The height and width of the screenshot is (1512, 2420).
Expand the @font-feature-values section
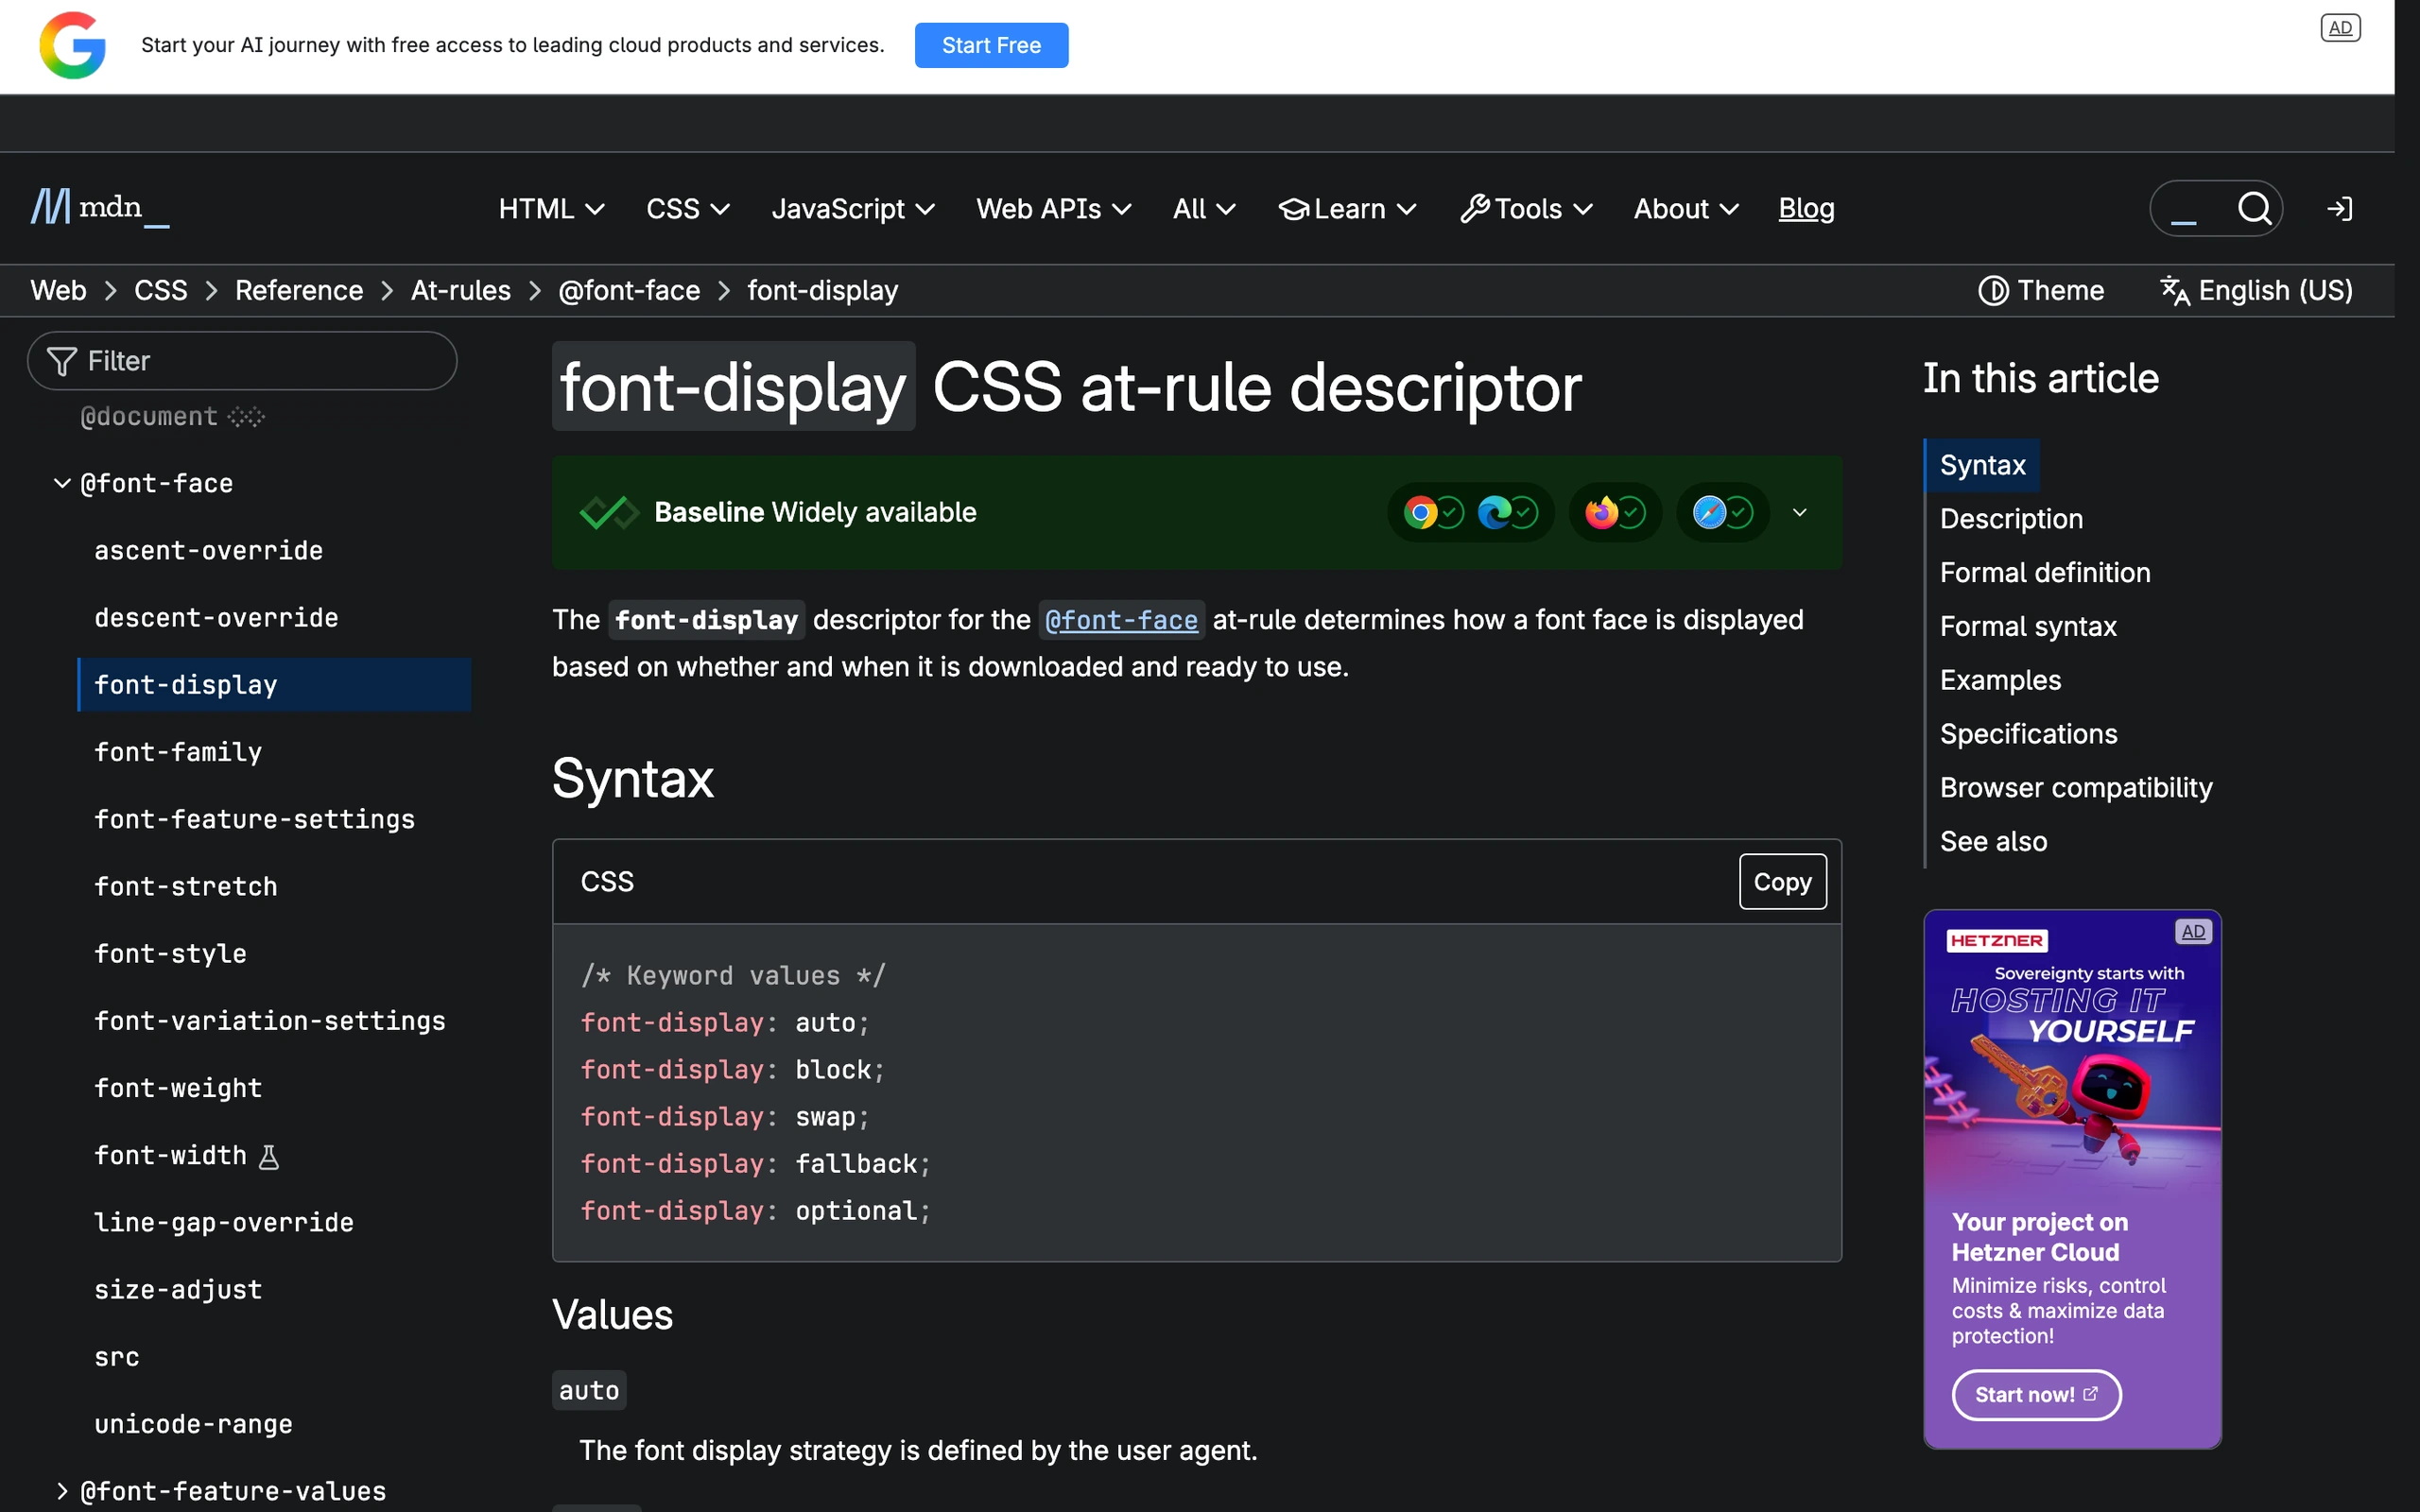(62, 1491)
